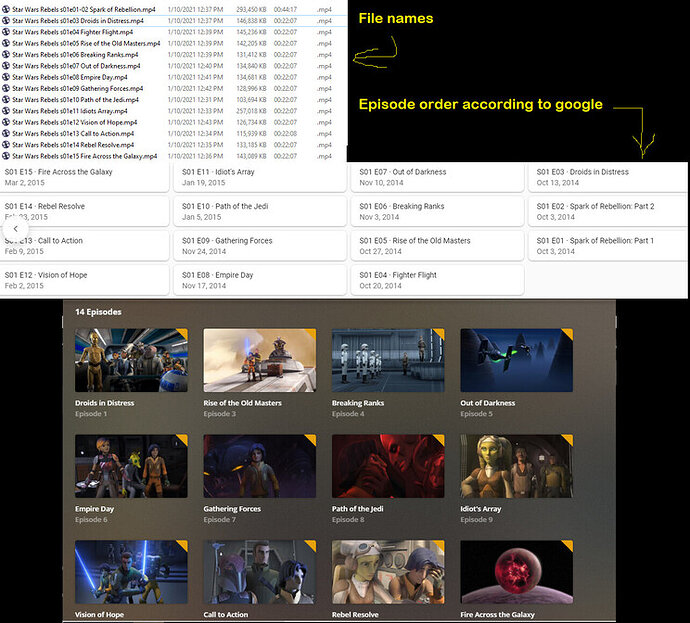Click file icon of Rebel Resolve.mp4
This screenshot has width=690, height=623.
pos(6,145)
